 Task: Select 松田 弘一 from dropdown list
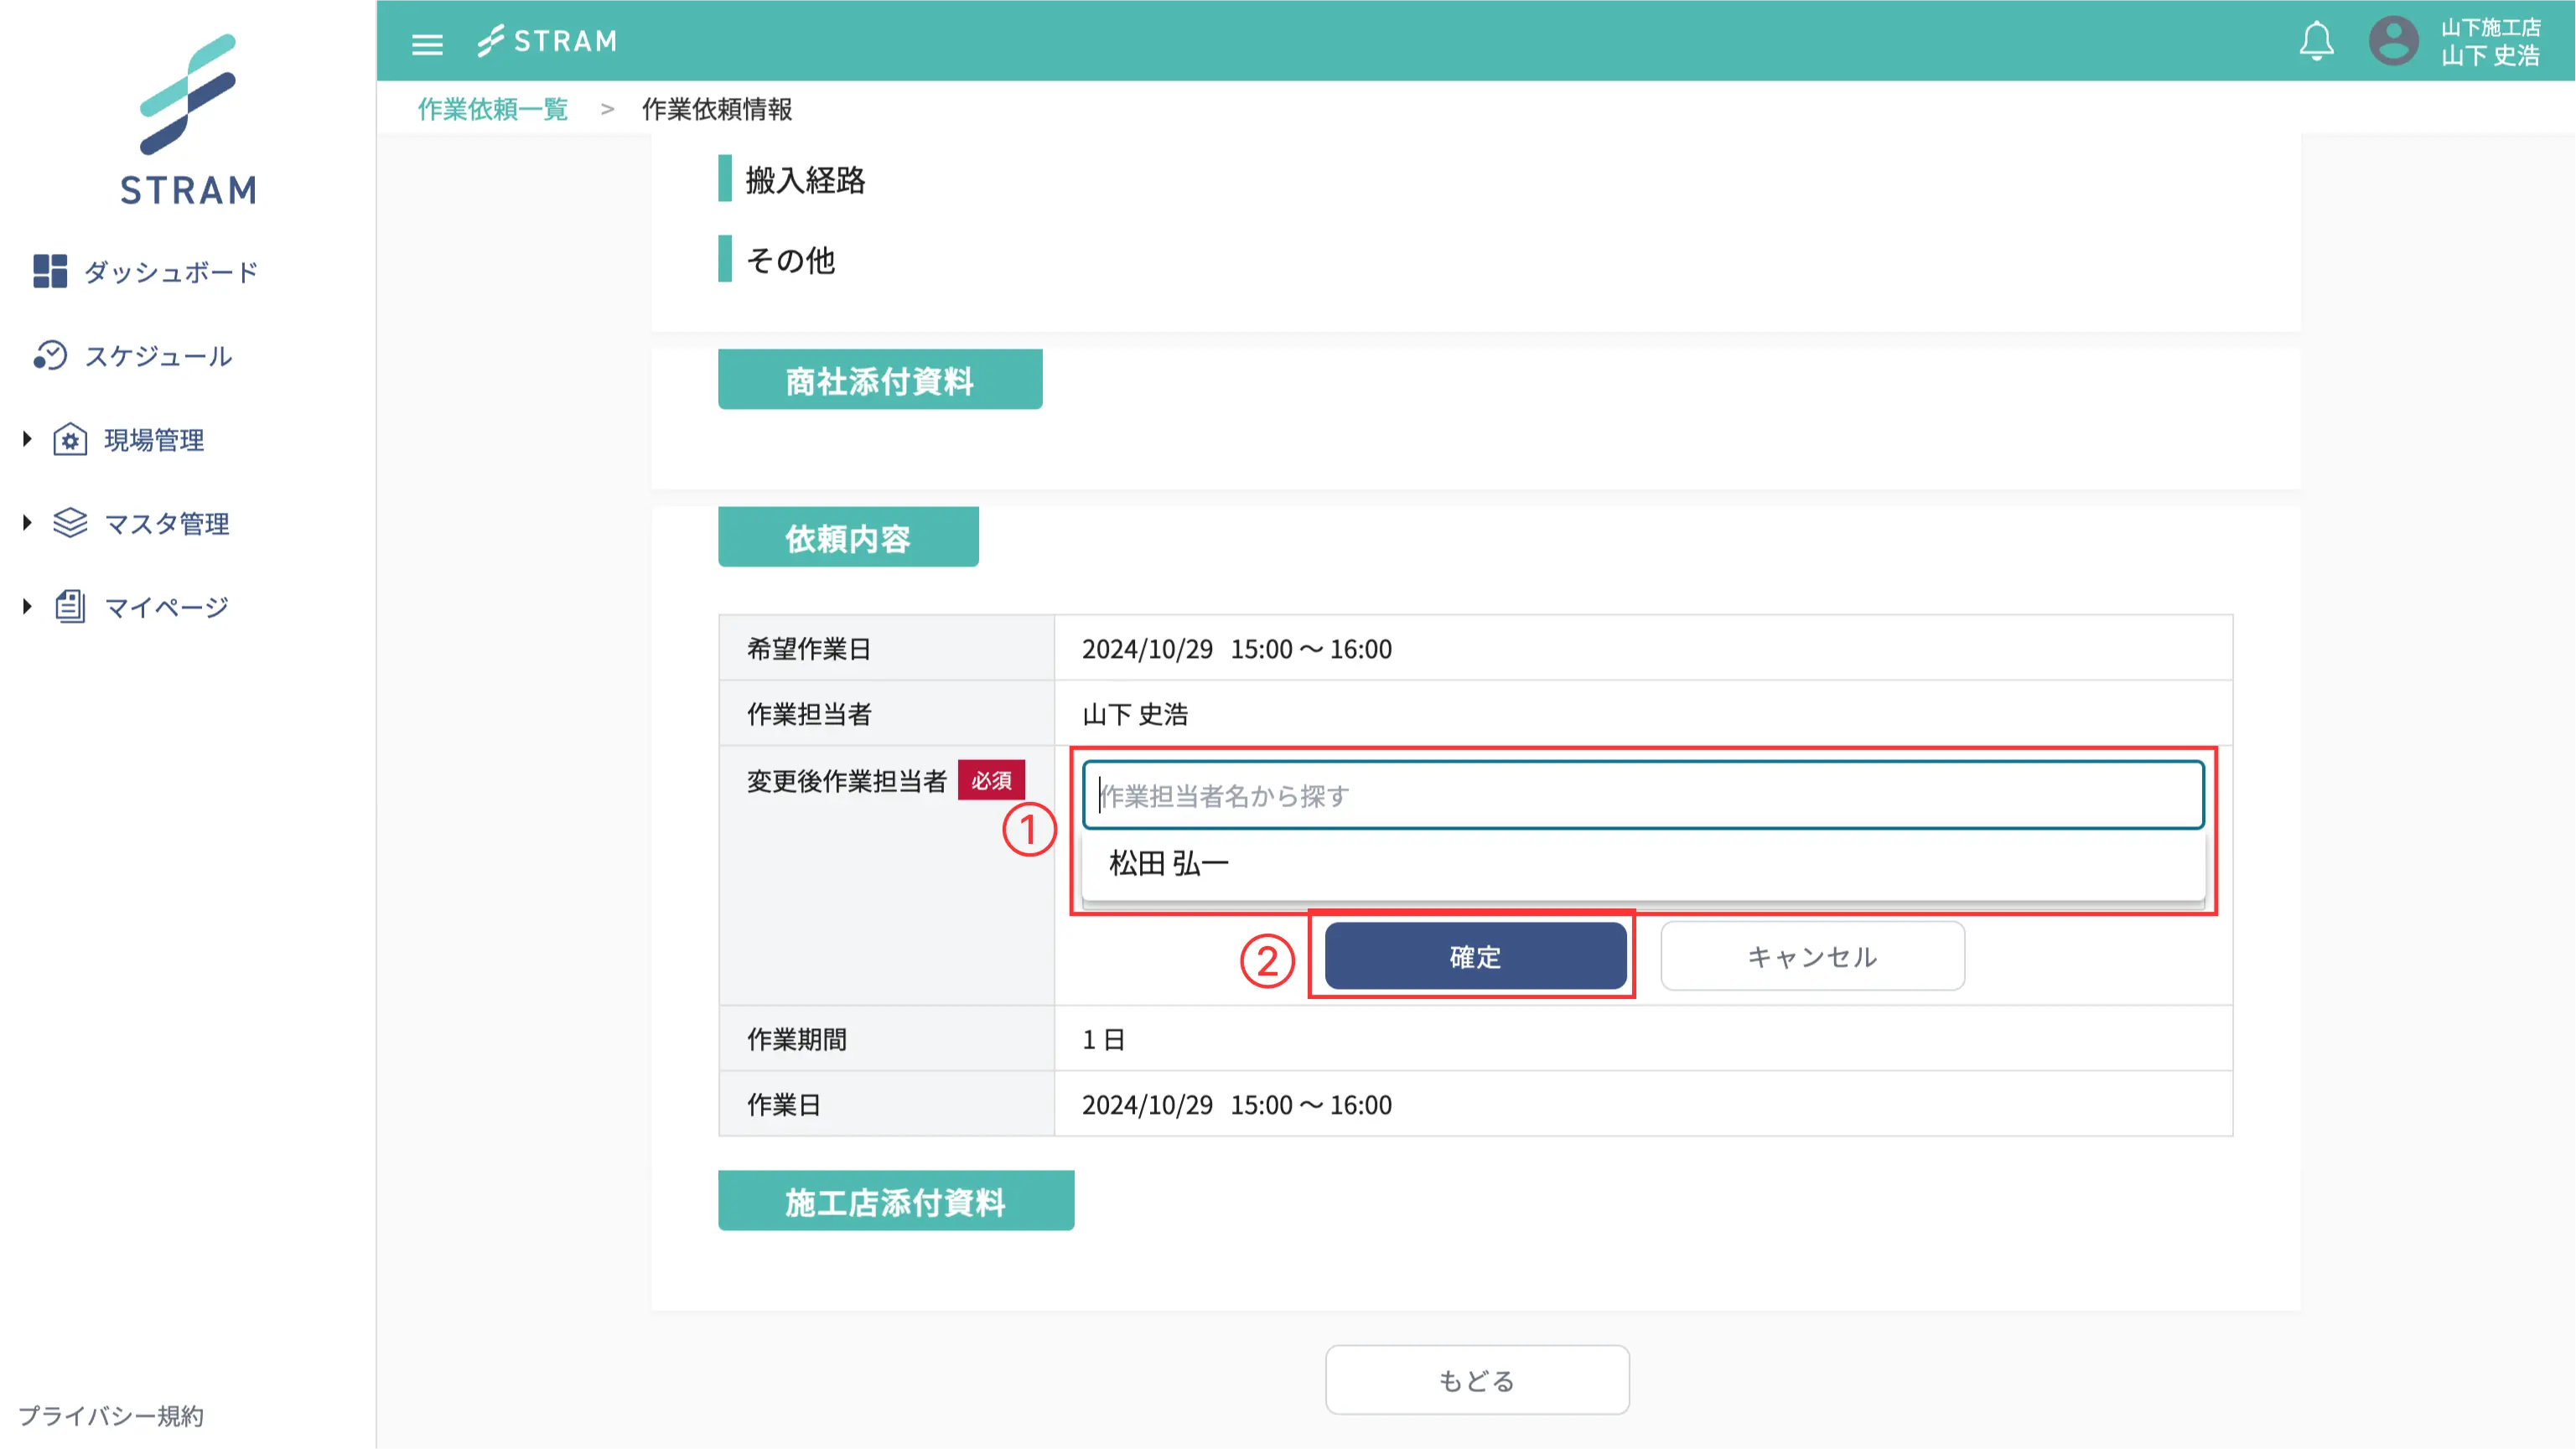pyautogui.click(x=1168, y=863)
